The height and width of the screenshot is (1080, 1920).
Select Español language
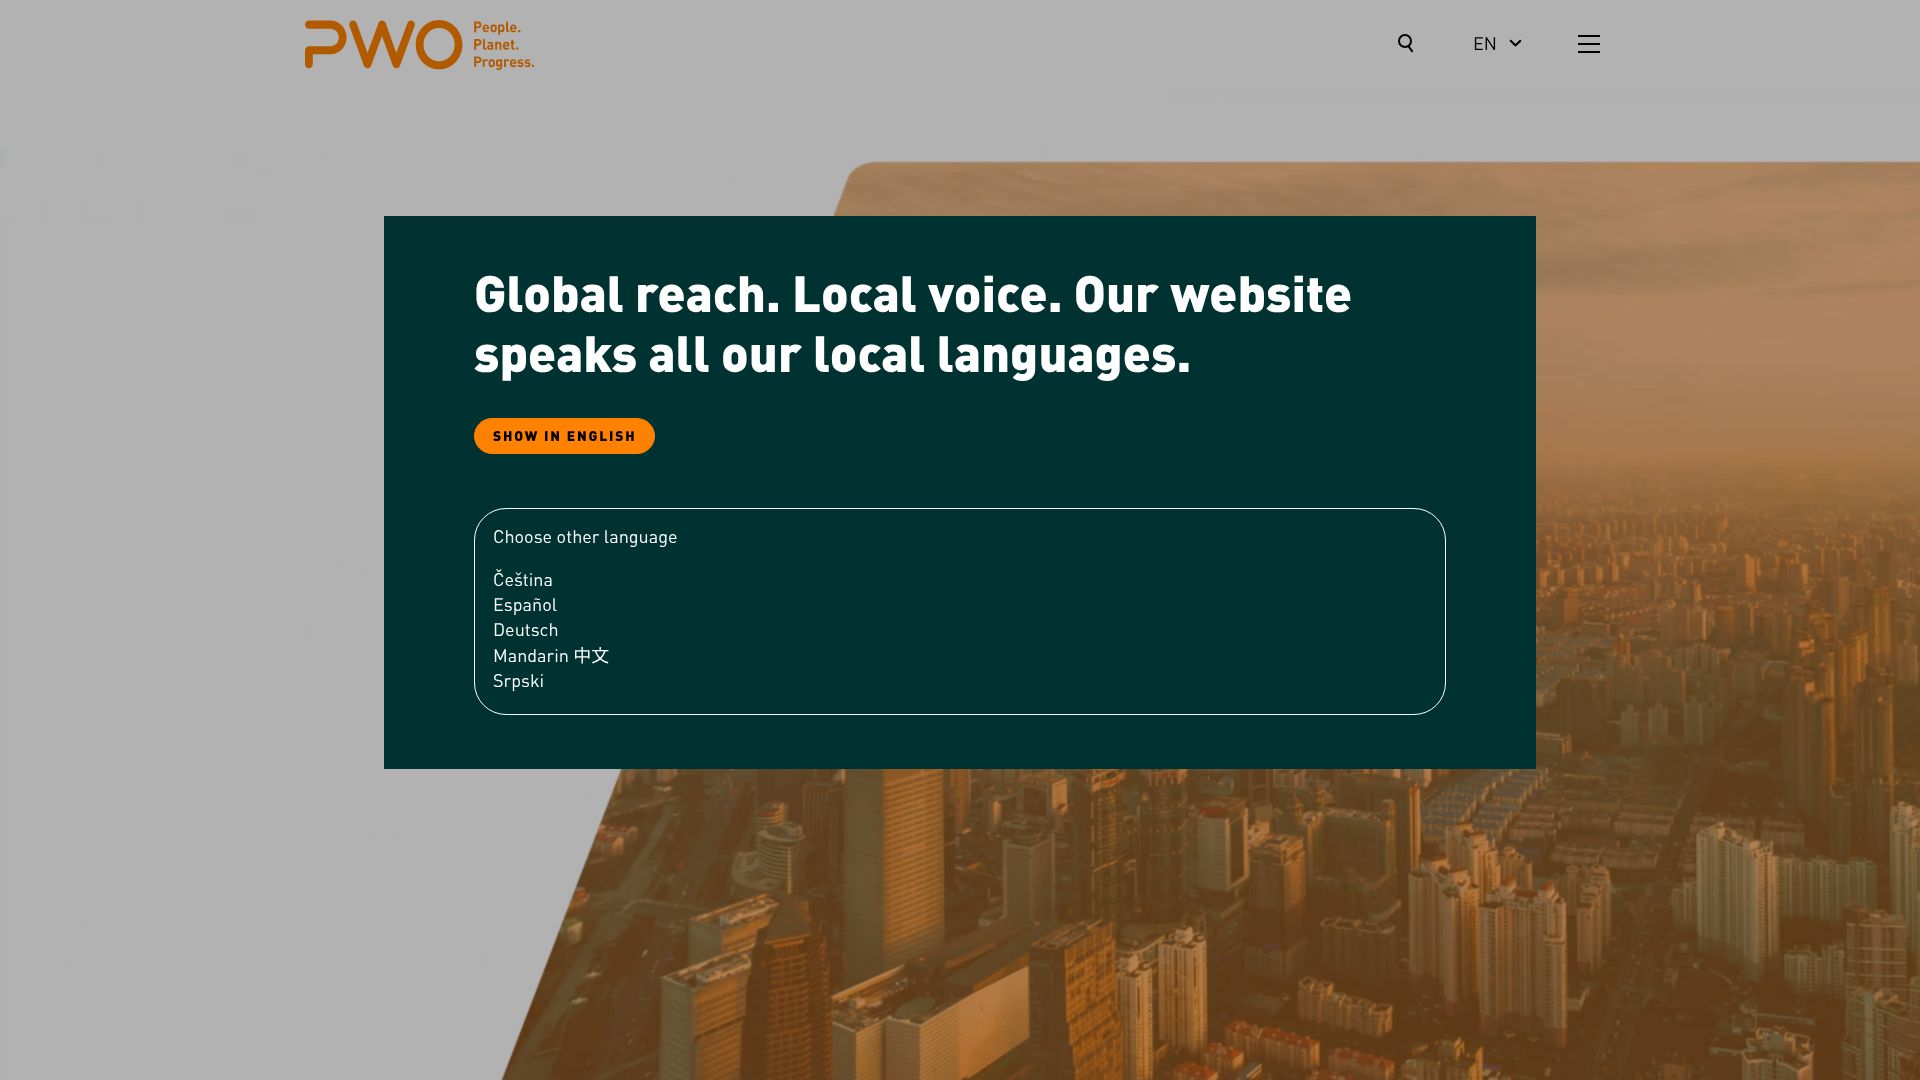[x=524, y=605]
